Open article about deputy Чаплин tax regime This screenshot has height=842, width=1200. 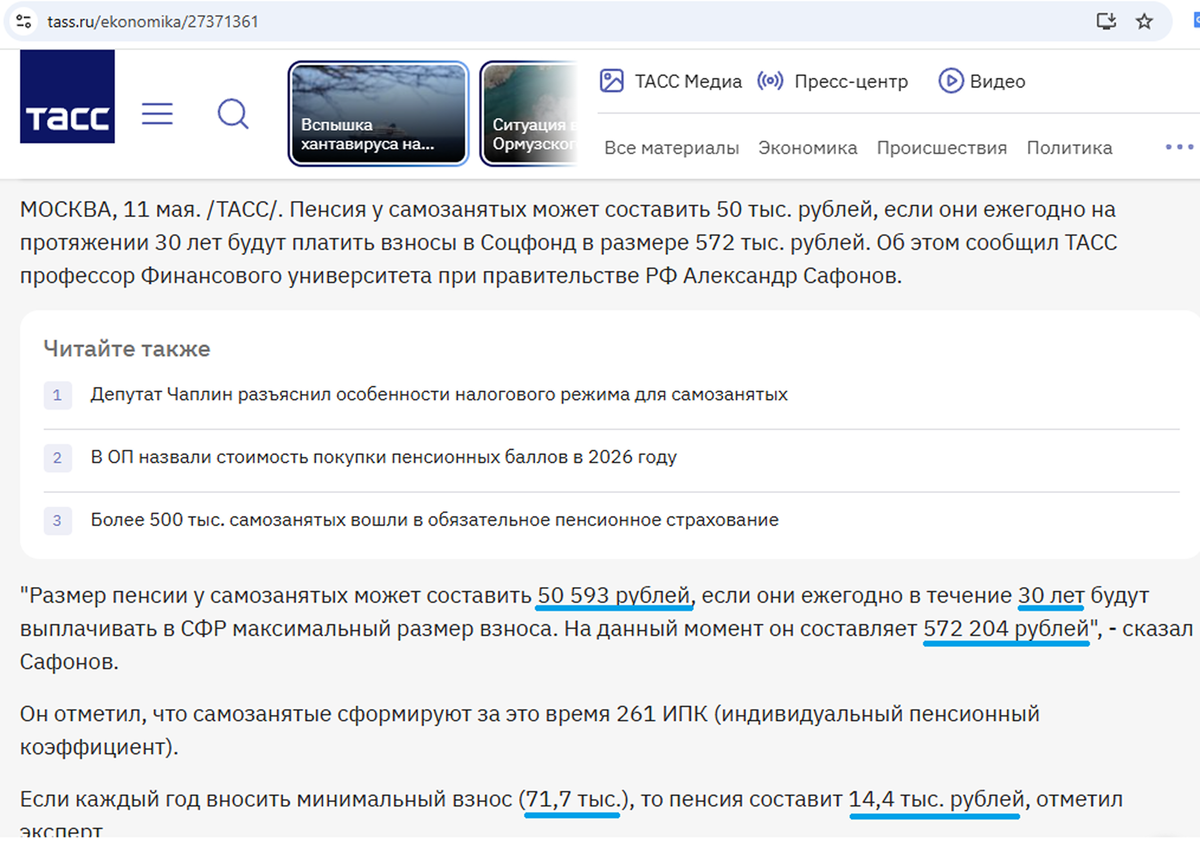click(439, 395)
